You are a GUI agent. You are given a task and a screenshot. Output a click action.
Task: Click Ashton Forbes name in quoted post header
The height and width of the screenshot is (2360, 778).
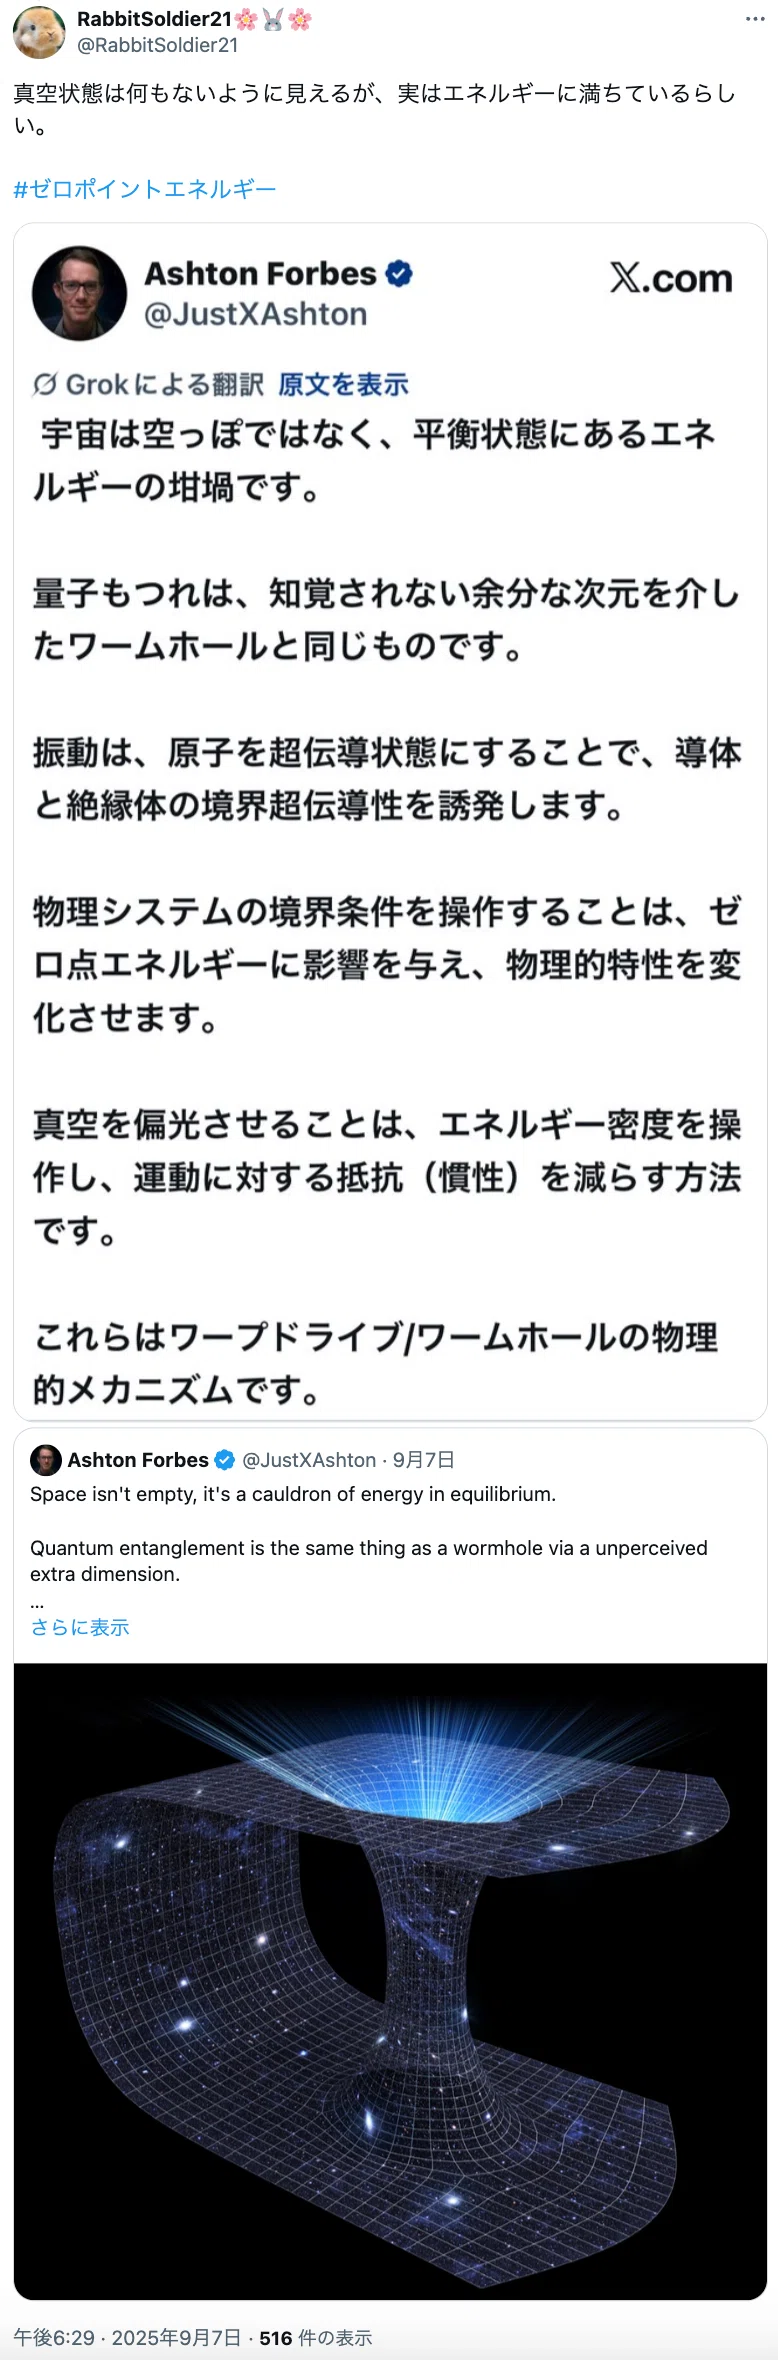pyautogui.click(x=138, y=1460)
